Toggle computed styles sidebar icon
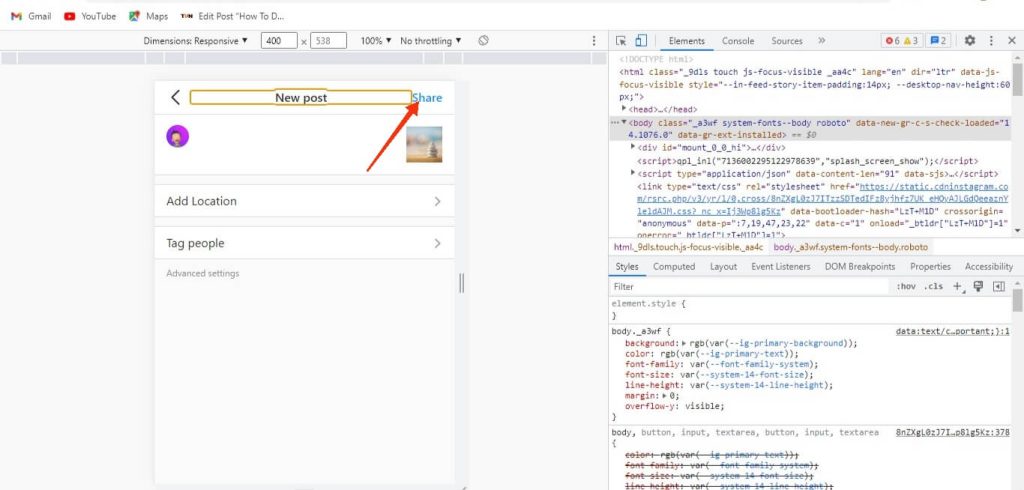Viewport: 1024px width, 490px height. [999, 286]
